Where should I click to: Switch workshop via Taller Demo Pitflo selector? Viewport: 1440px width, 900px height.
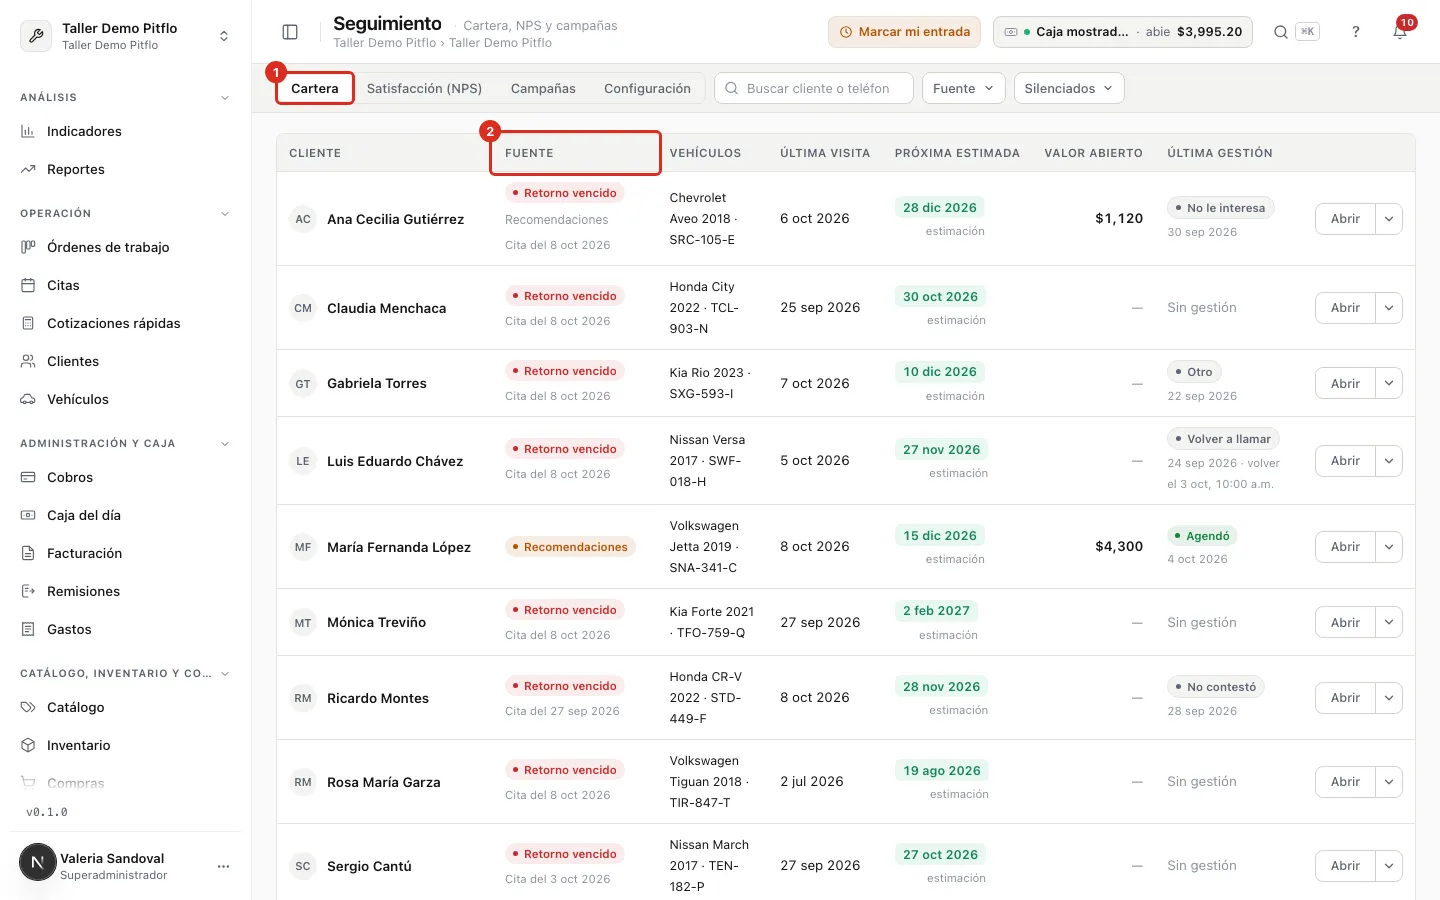click(125, 36)
